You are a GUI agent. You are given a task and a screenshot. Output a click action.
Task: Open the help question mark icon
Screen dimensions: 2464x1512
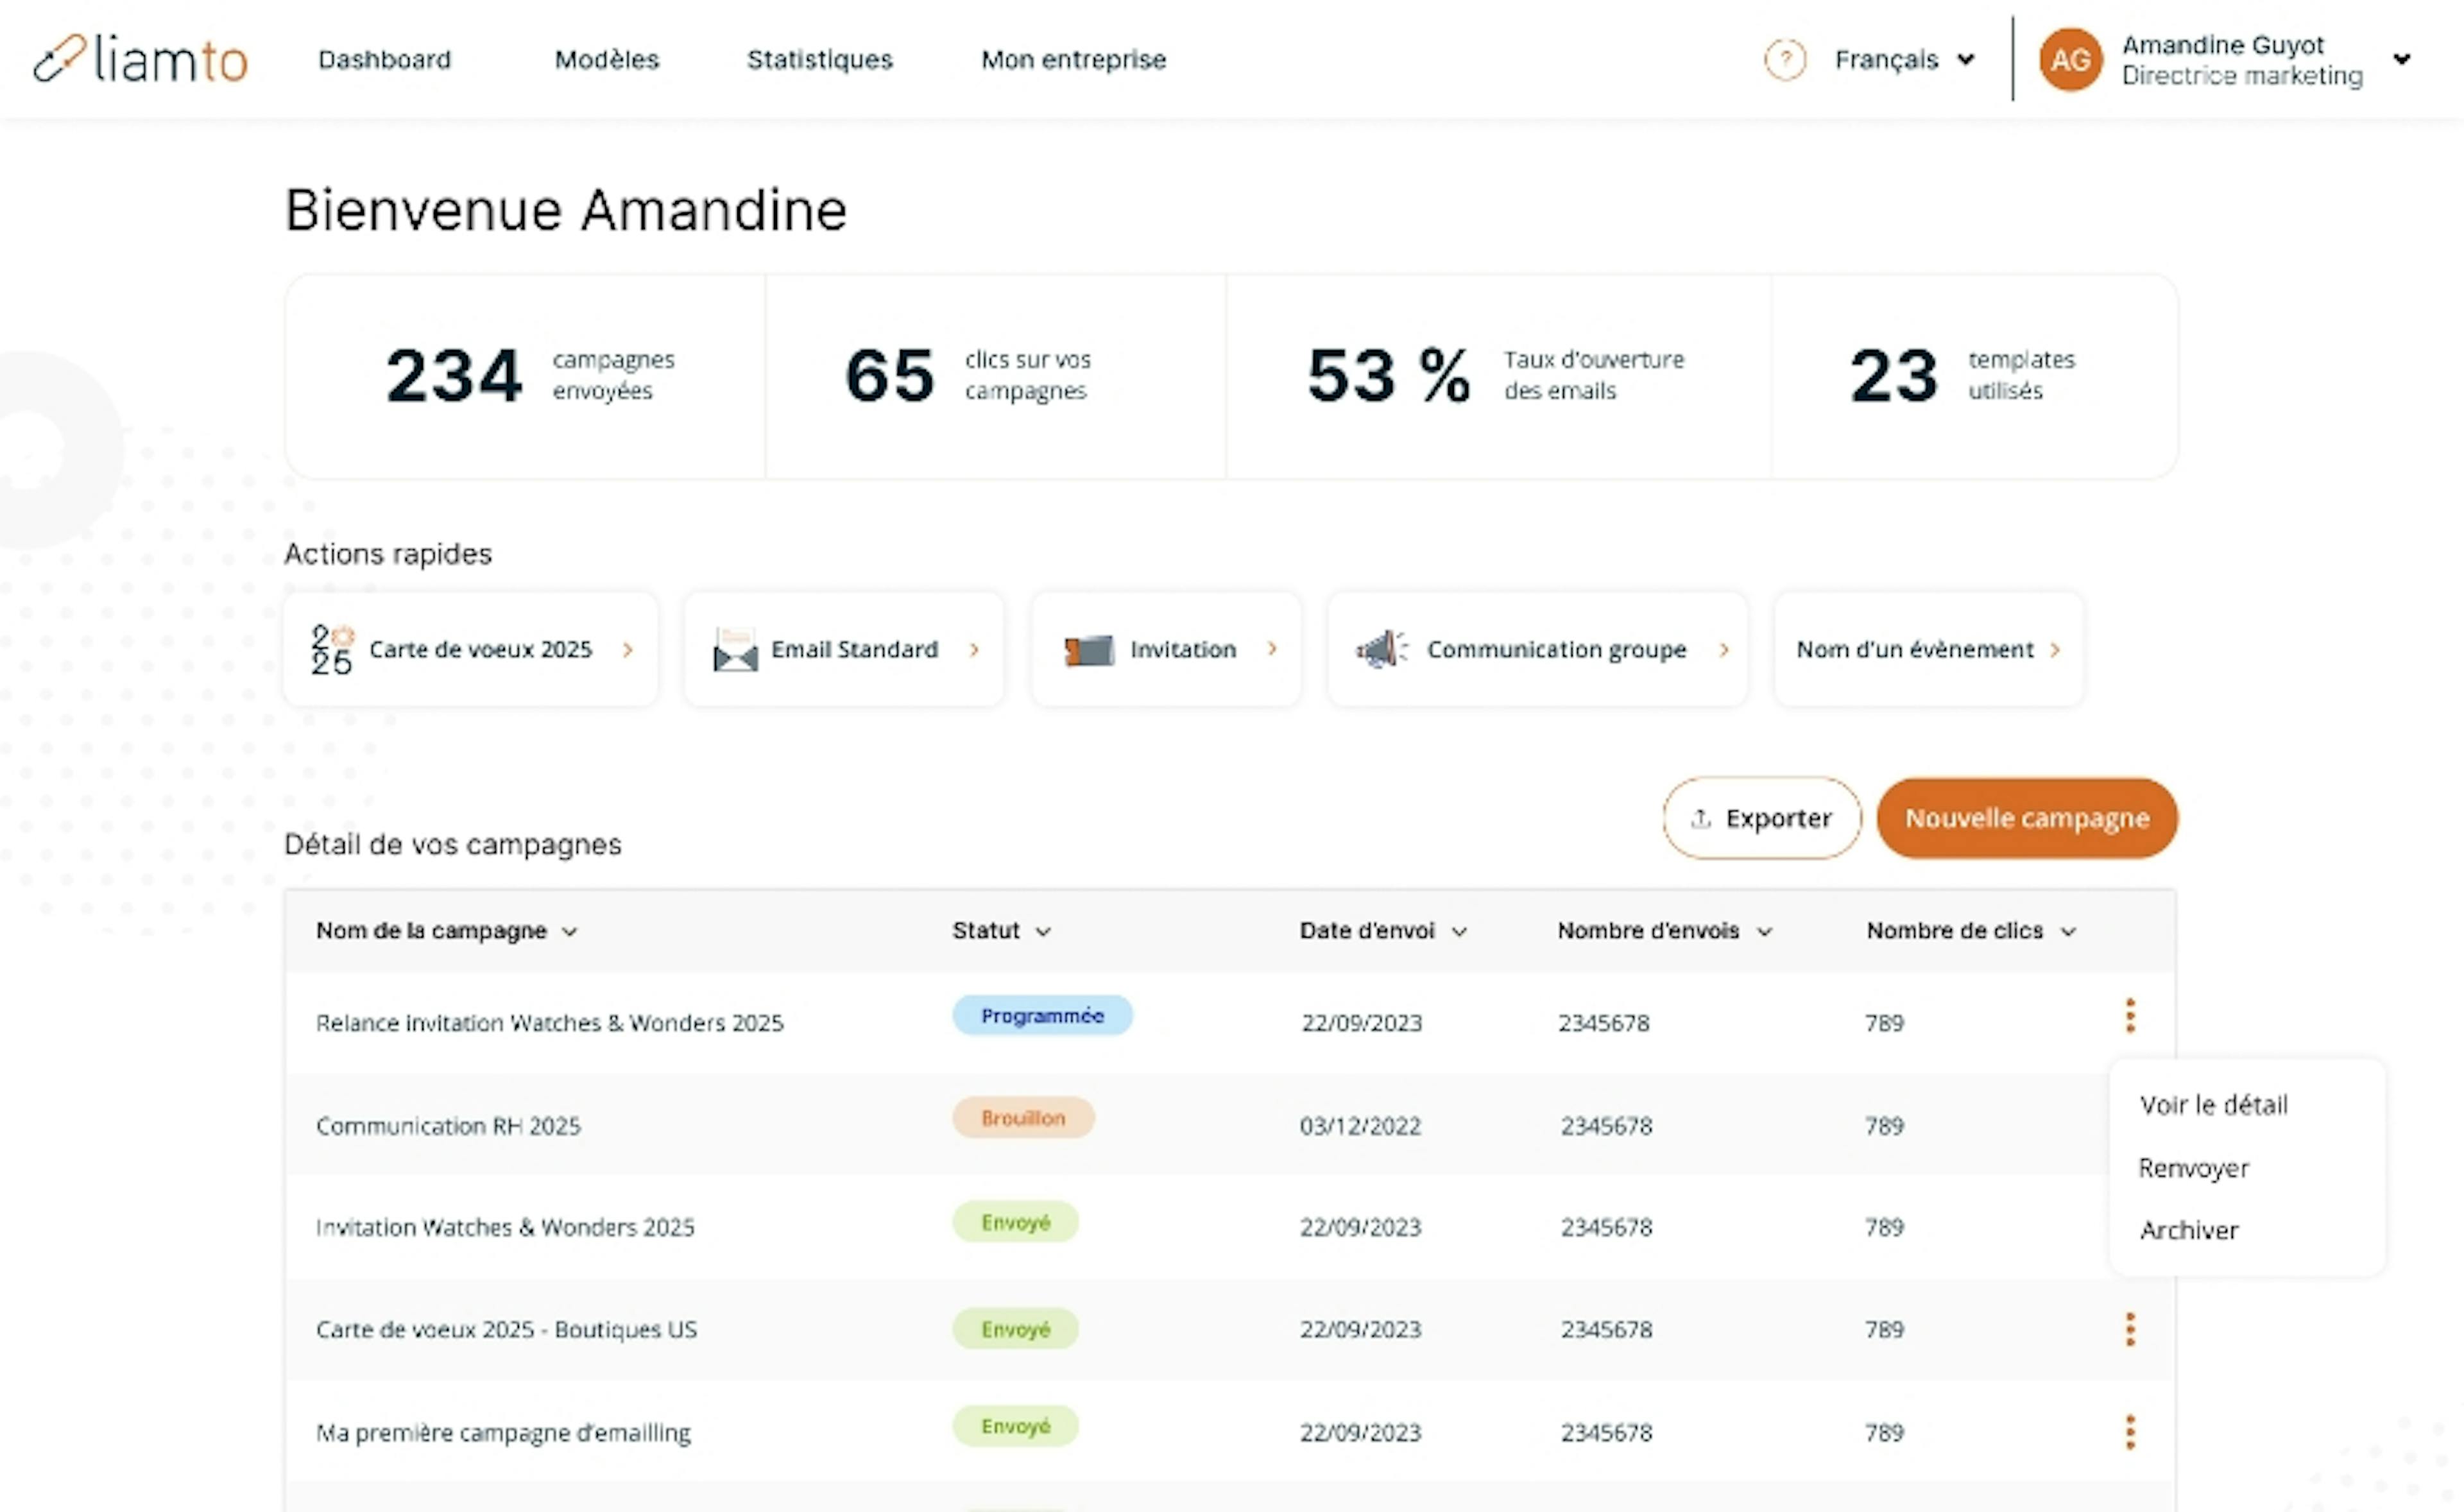1785,60
